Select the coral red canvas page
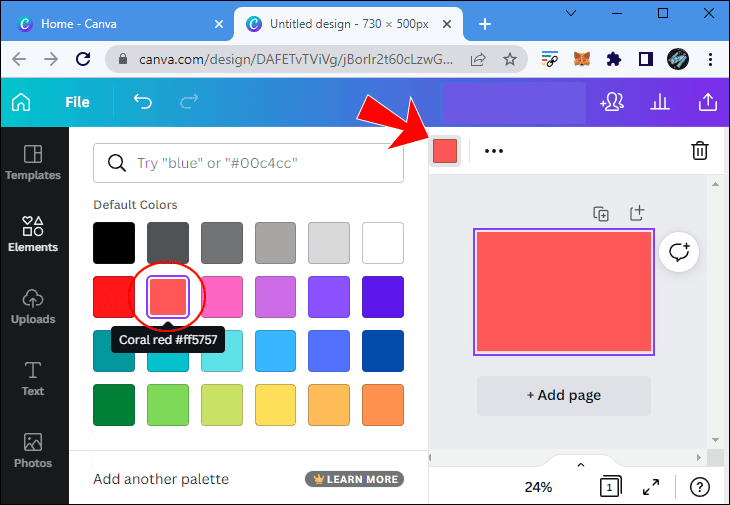The height and width of the screenshot is (505, 730). tap(564, 292)
